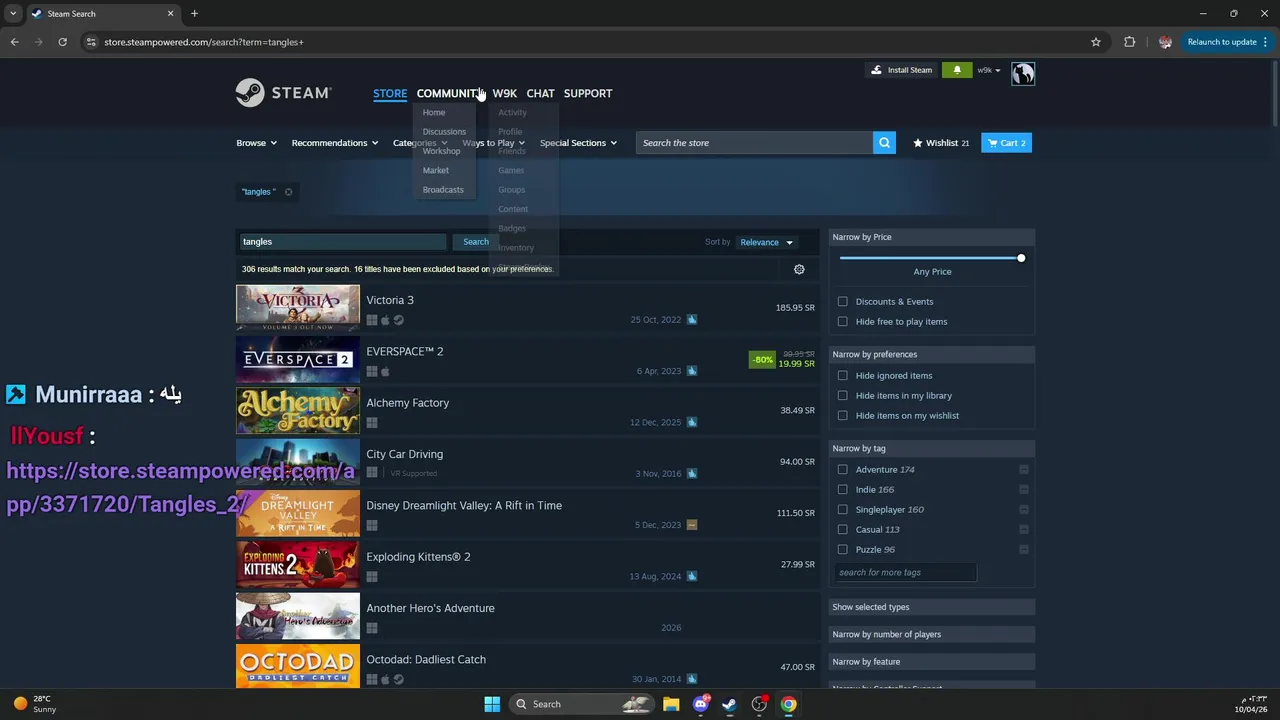Tick the Indie tag checkbox

click(x=843, y=489)
